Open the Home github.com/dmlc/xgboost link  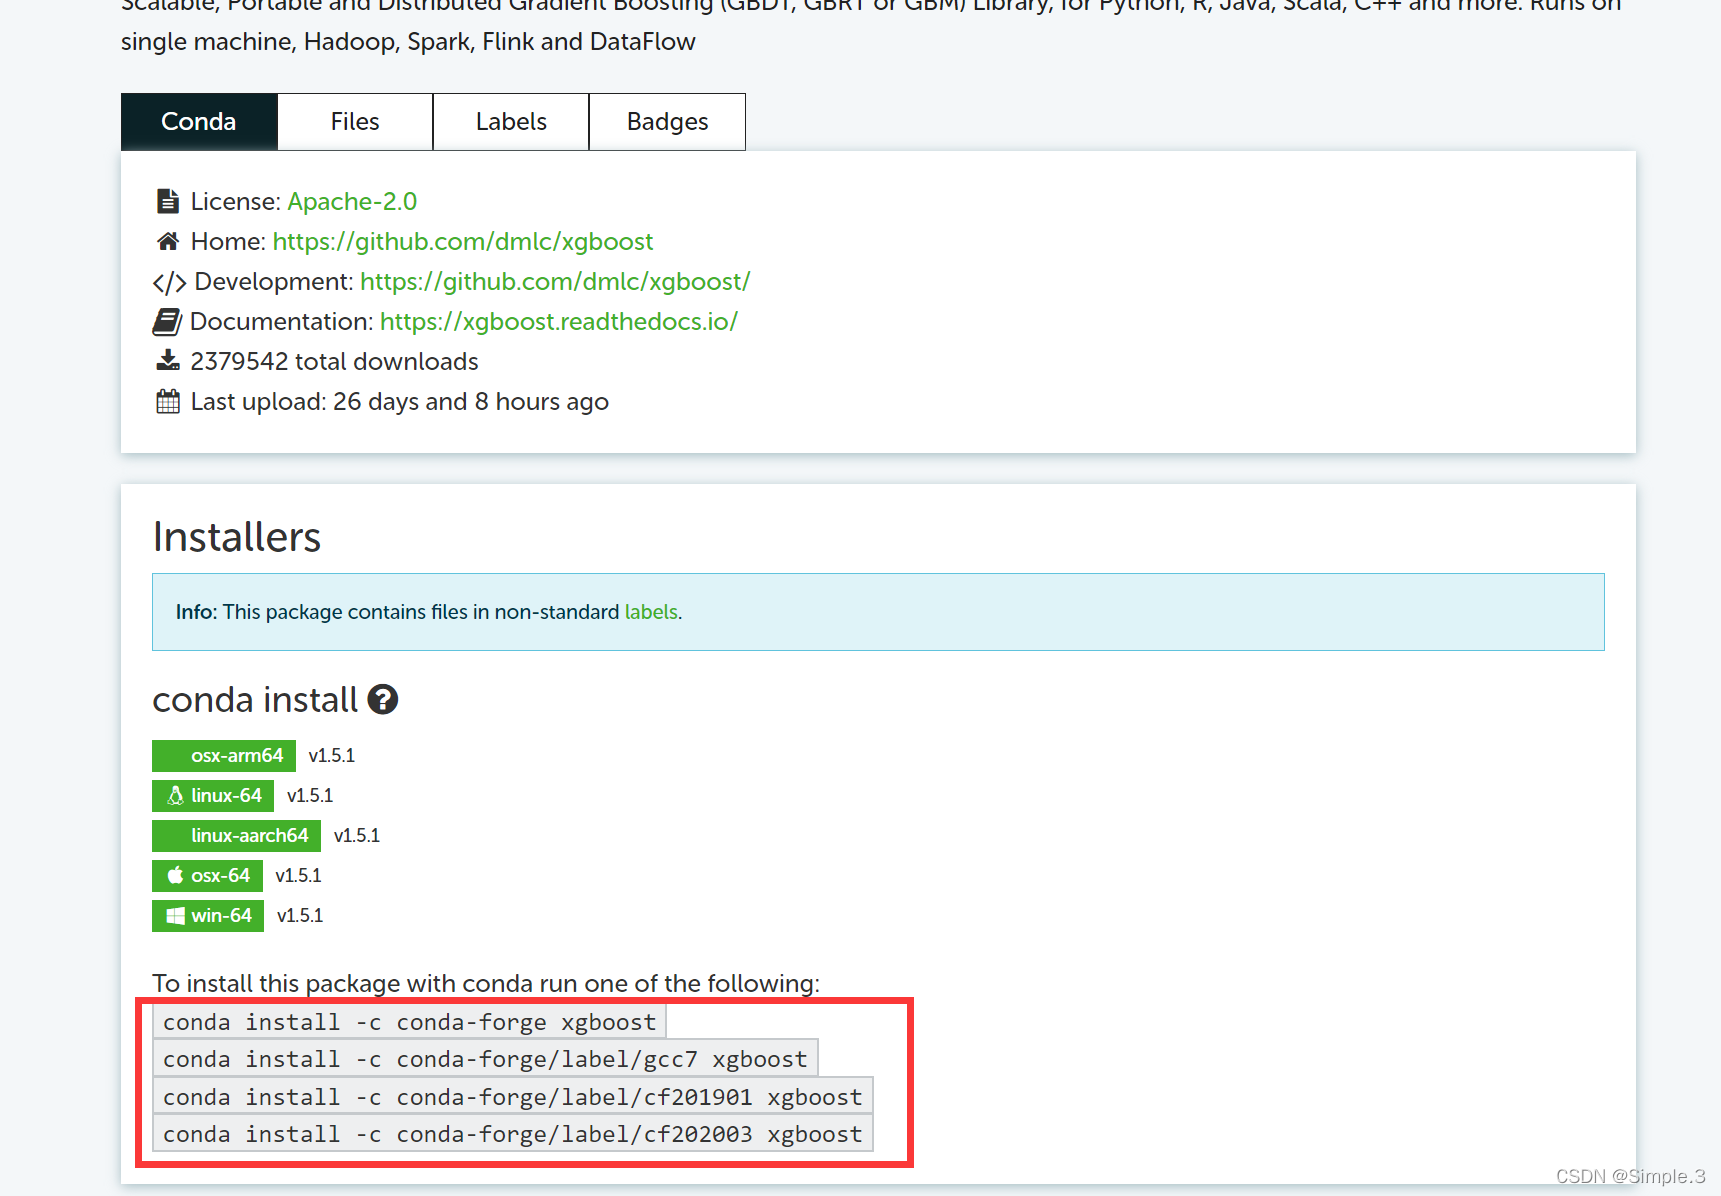pos(463,241)
